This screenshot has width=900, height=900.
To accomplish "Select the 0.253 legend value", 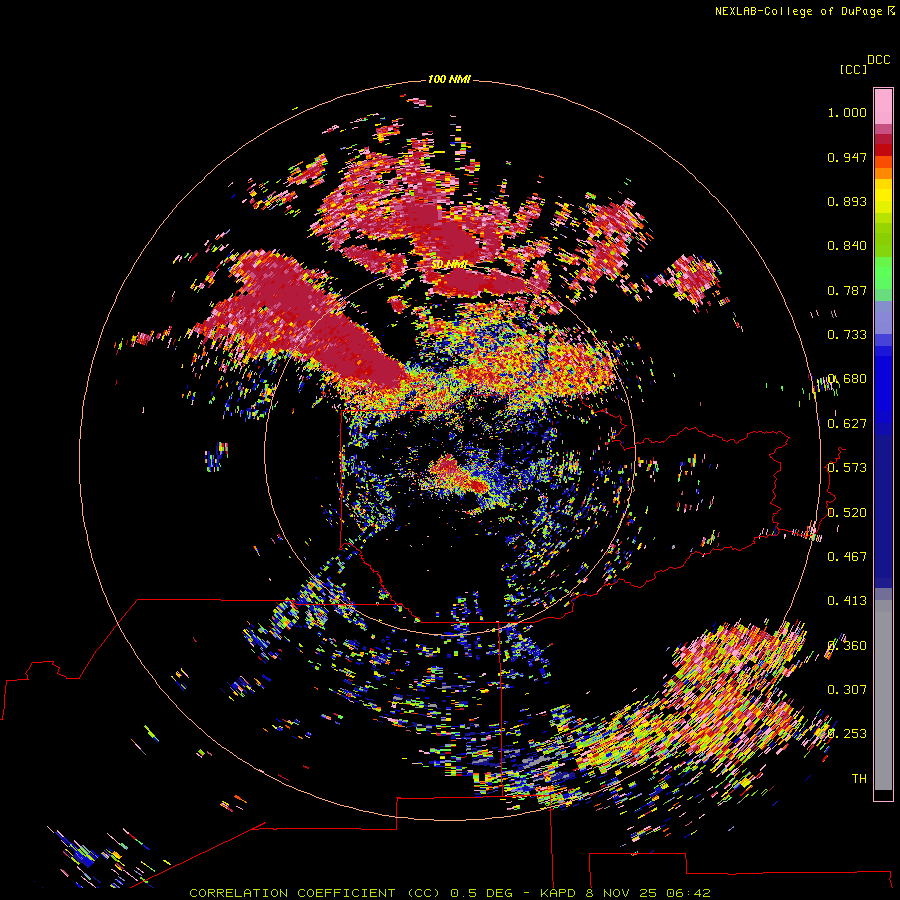I will click(847, 734).
